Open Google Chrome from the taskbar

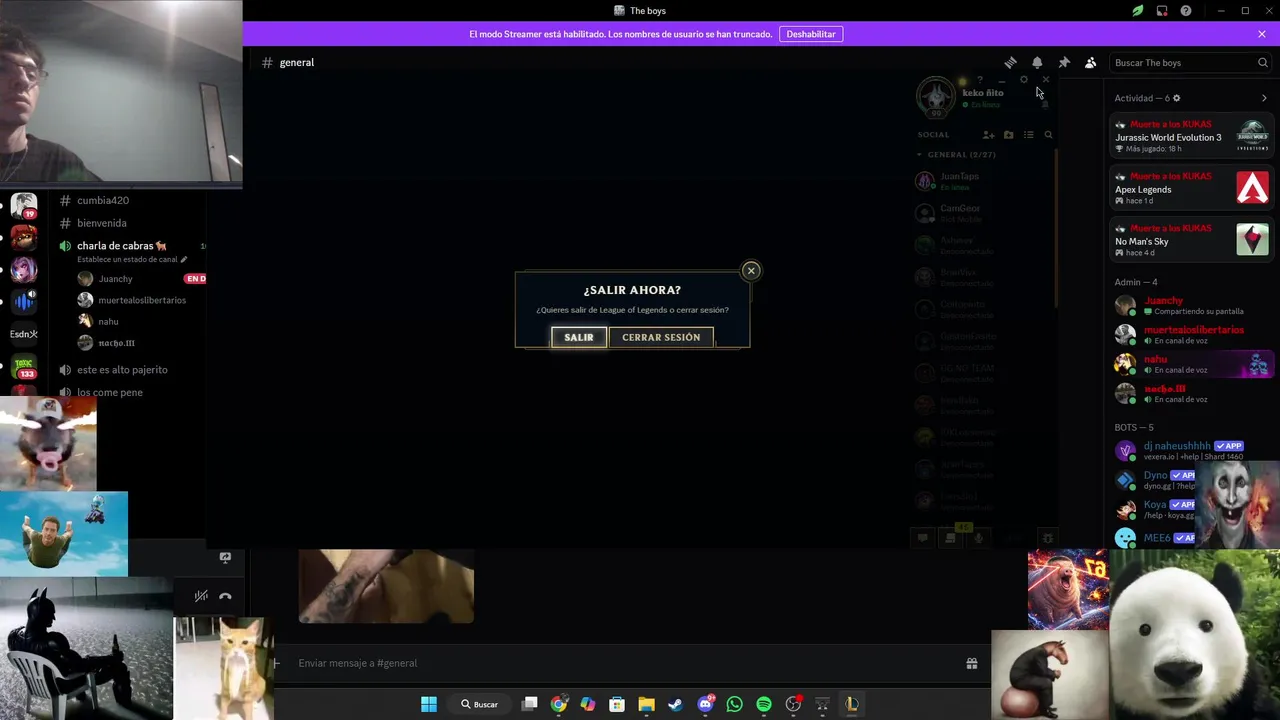coord(559,704)
